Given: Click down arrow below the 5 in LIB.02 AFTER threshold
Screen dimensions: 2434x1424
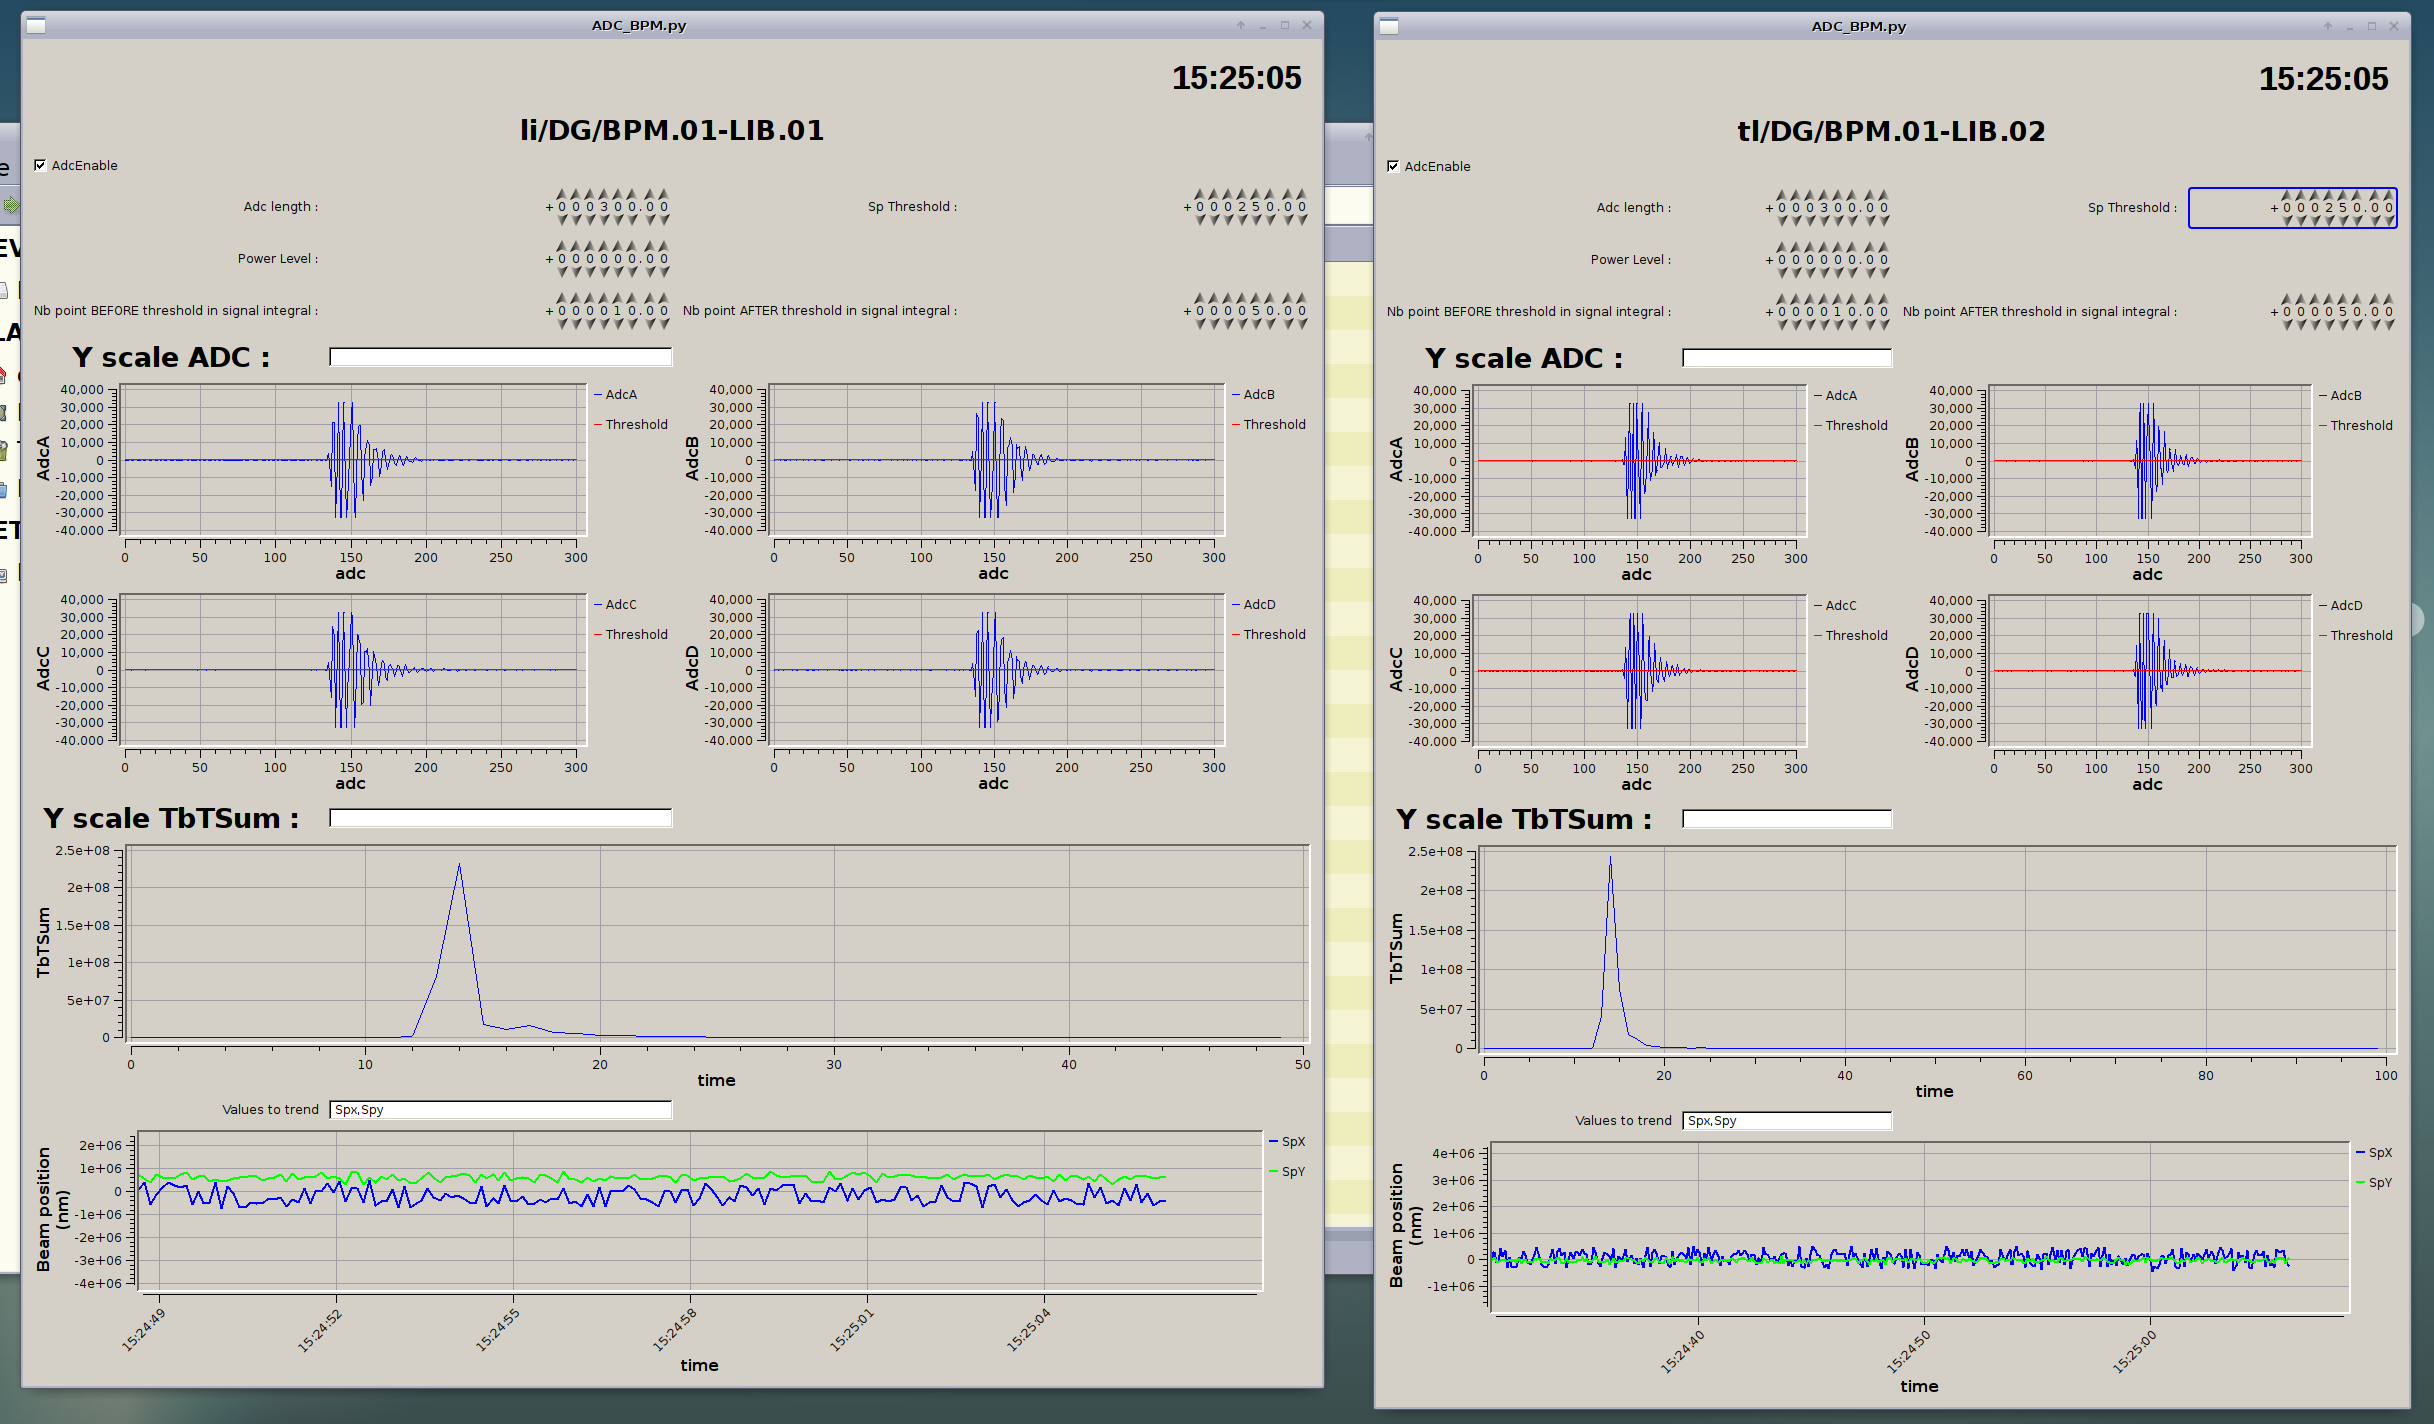Looking at the screenshot, I should click(x=2343, y=325).
